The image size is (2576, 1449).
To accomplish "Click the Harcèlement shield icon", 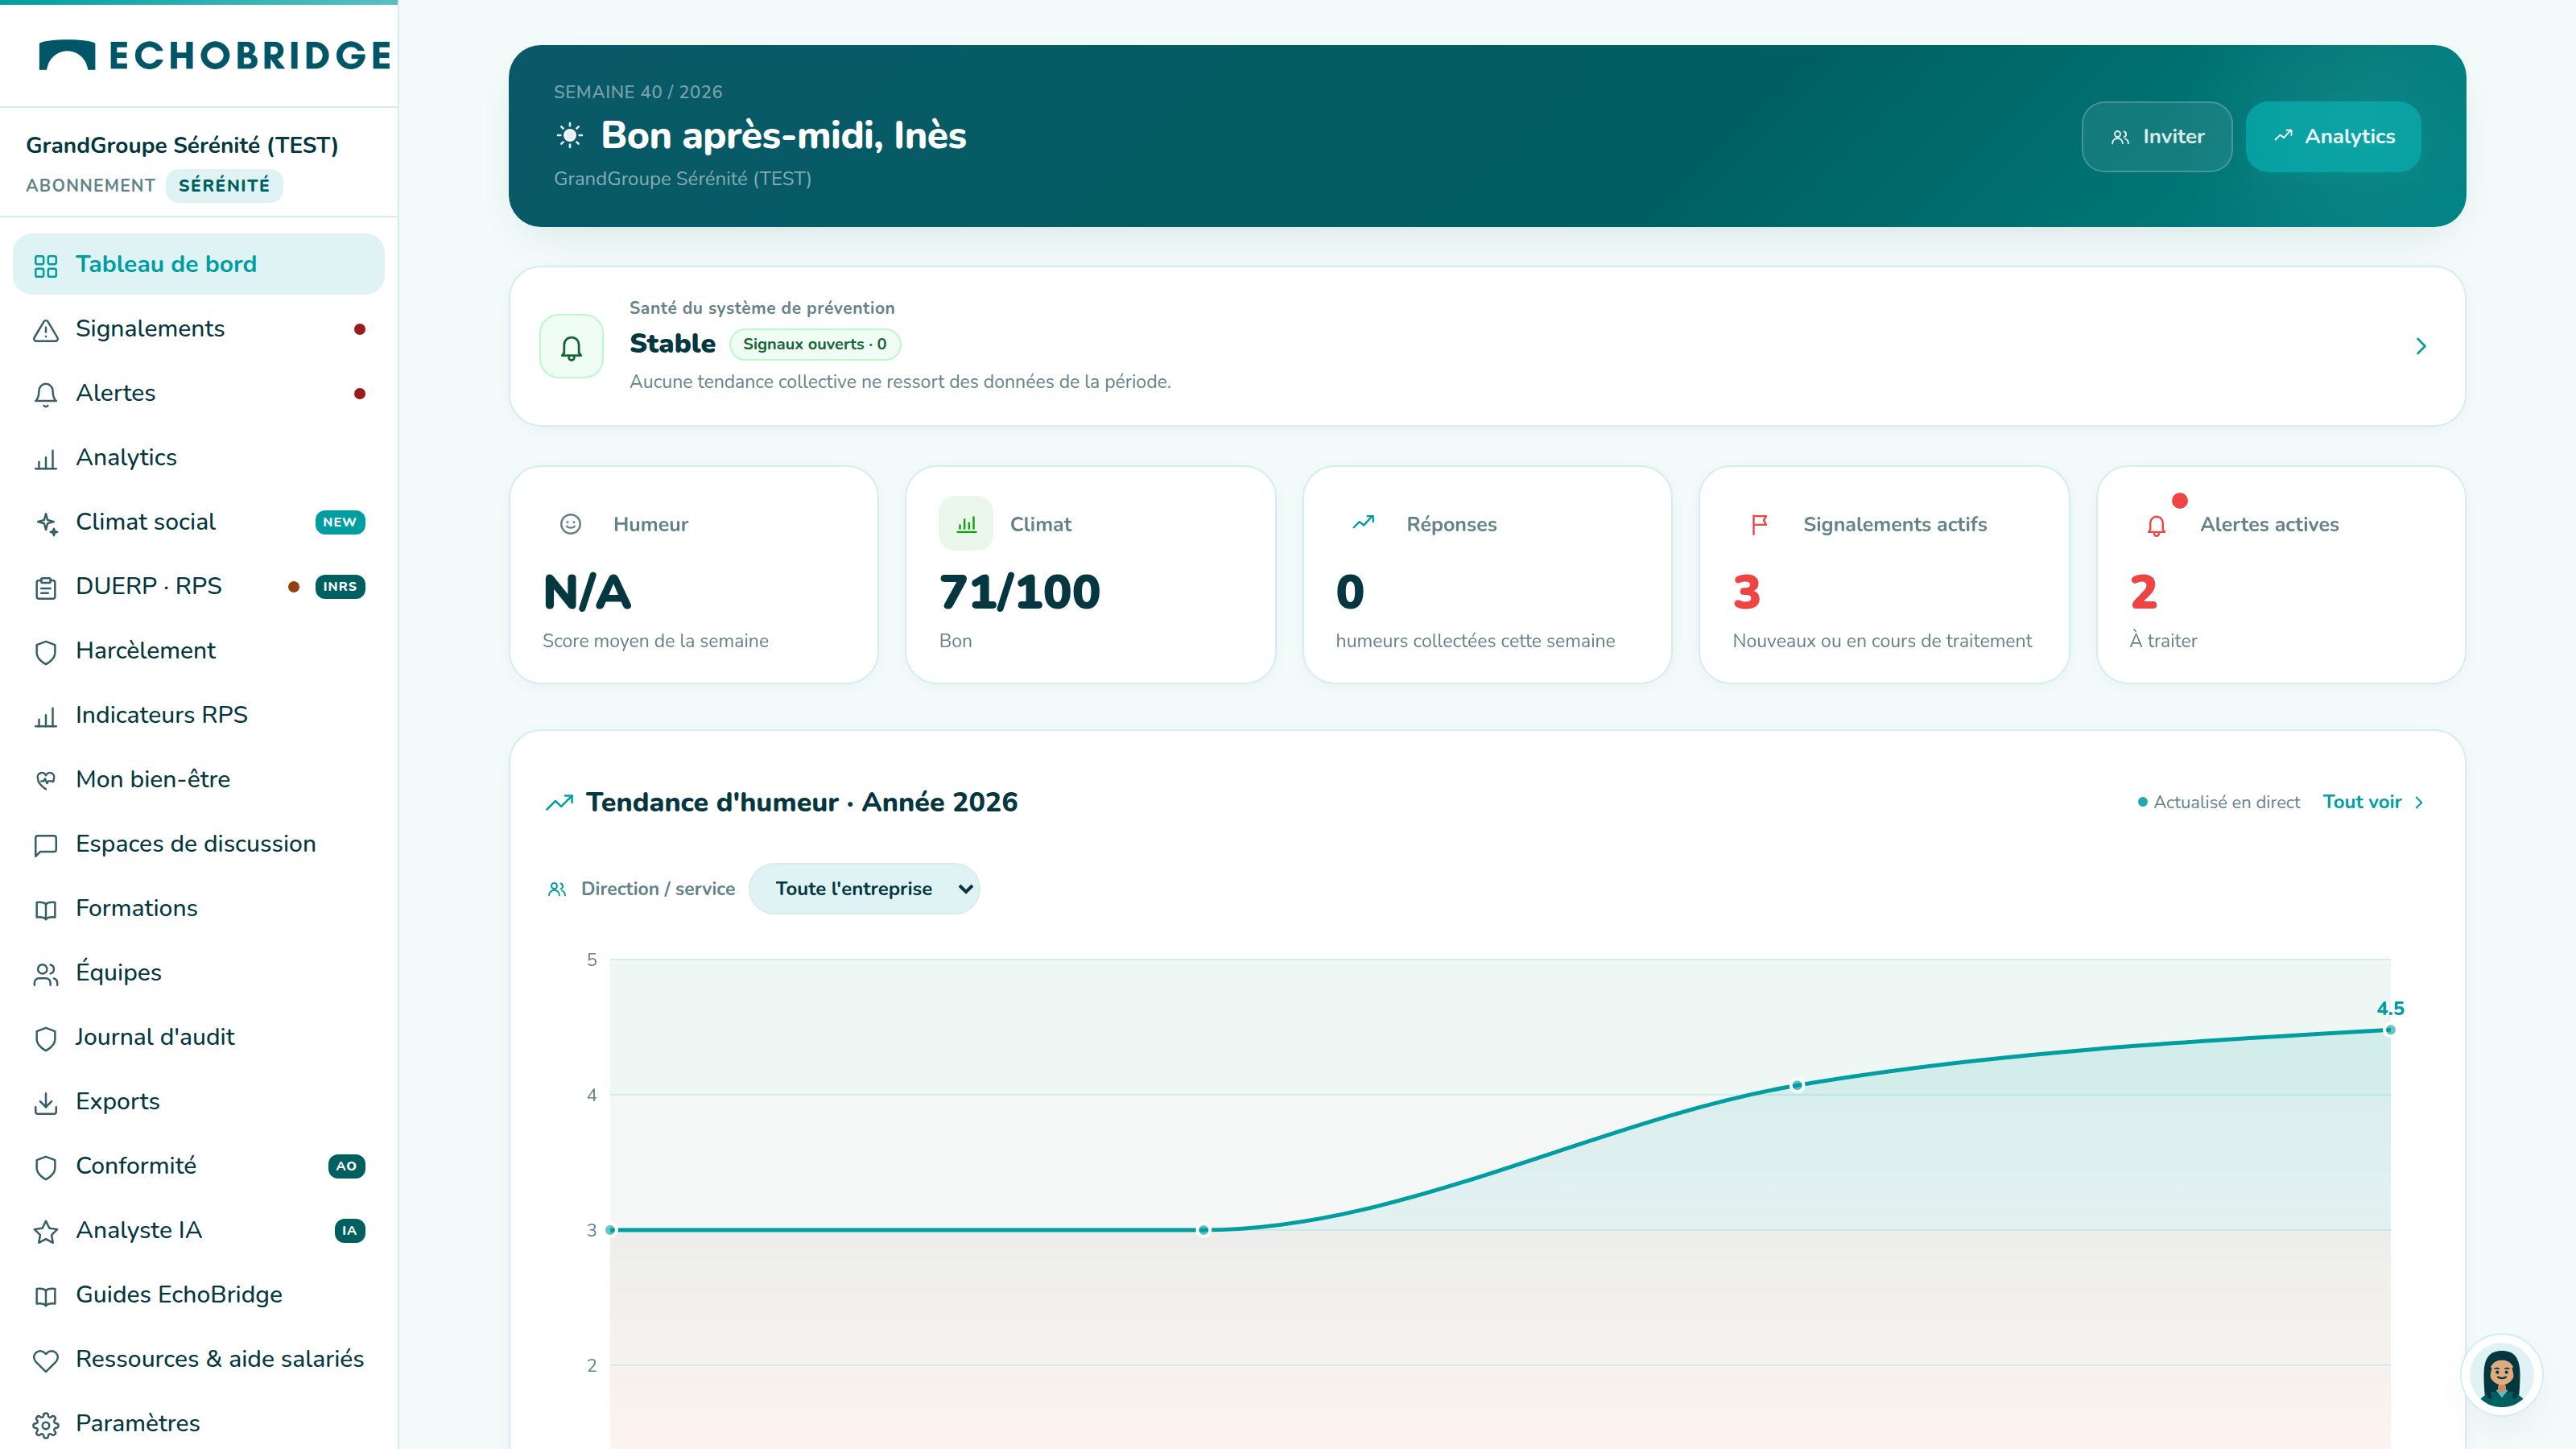I will [46, 652].
